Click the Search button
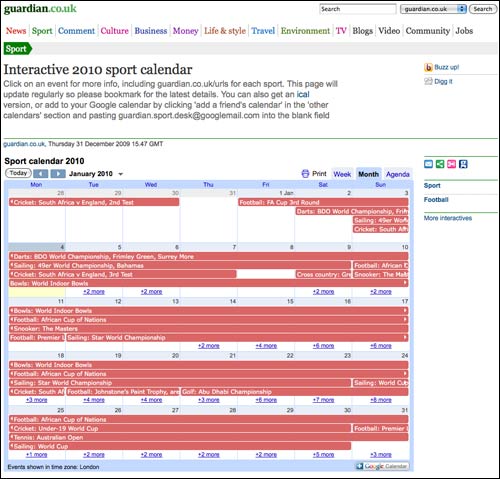 483,9
